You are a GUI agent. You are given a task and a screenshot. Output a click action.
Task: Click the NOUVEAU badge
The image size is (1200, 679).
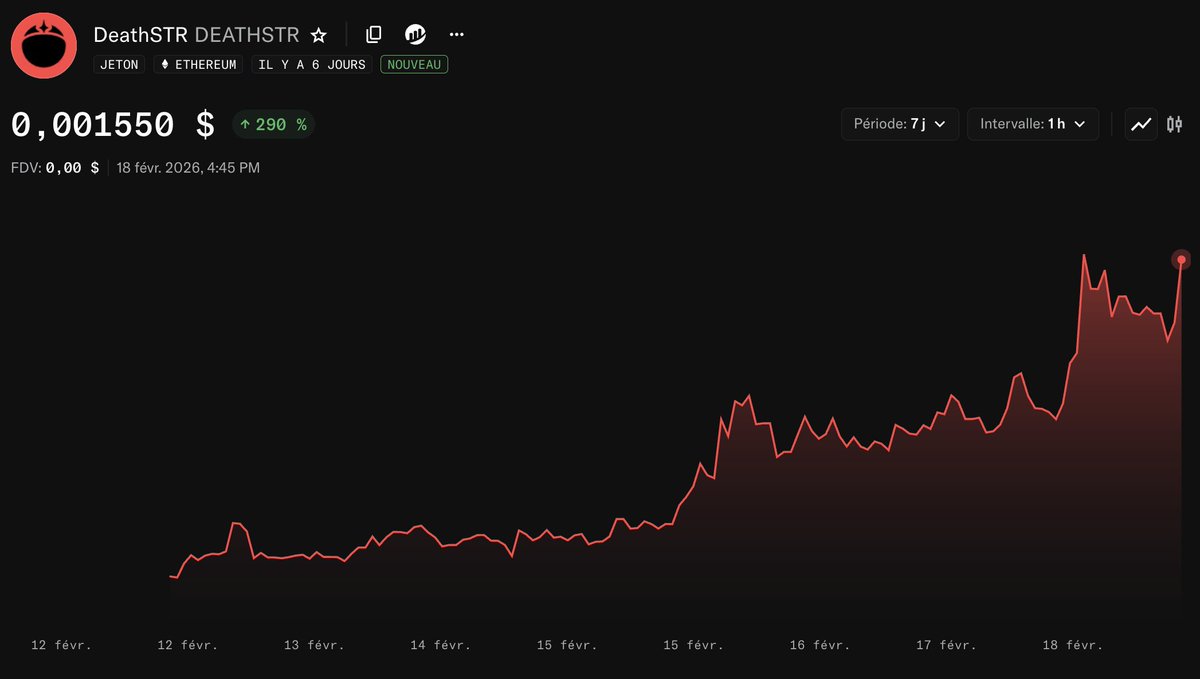pos(413,64)
